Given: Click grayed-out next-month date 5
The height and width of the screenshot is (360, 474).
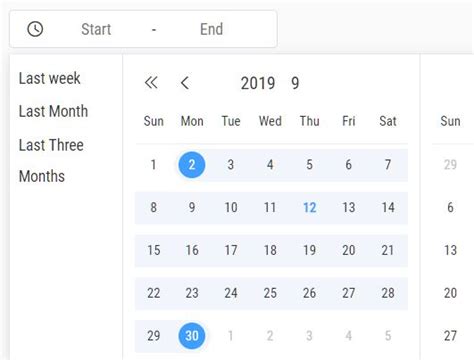Looking at the screenshot, I should tap(388, 336).
